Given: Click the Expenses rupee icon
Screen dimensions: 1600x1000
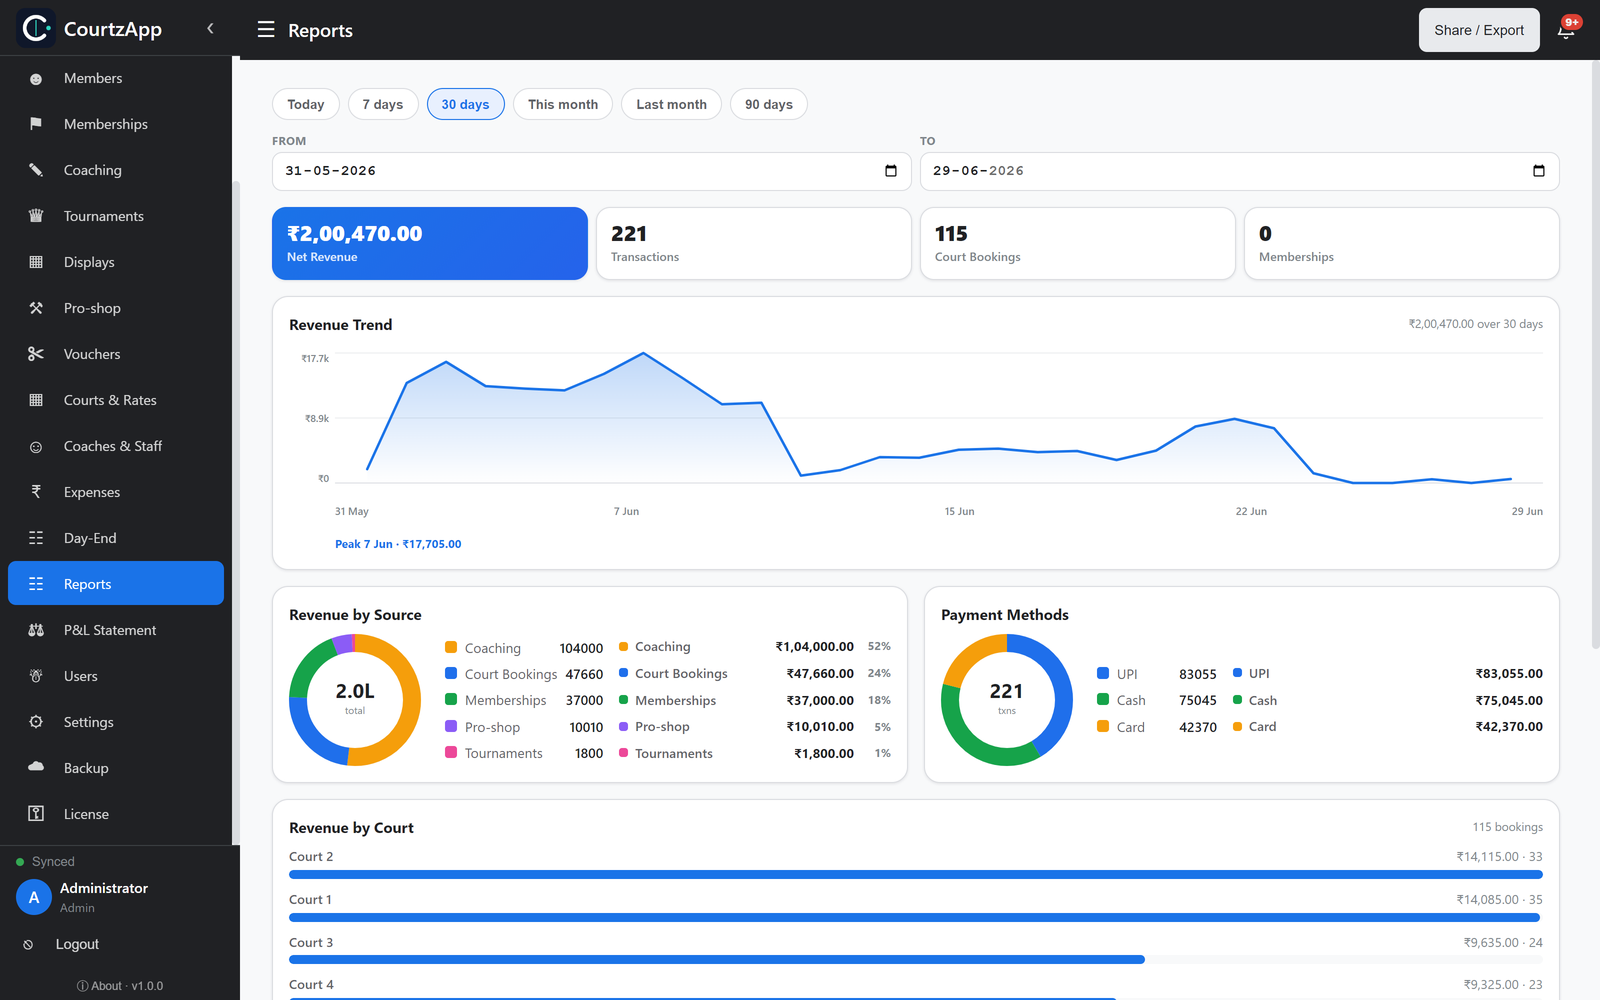Looking at the screenshot, I should coord(36,492).
